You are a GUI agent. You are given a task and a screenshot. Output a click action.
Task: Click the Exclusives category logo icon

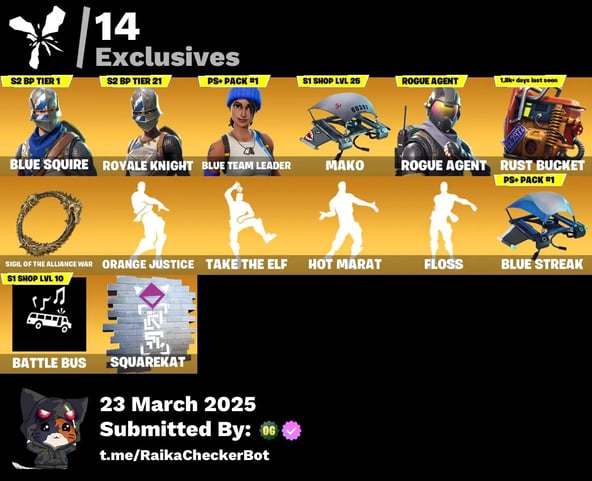pos(37,37)
